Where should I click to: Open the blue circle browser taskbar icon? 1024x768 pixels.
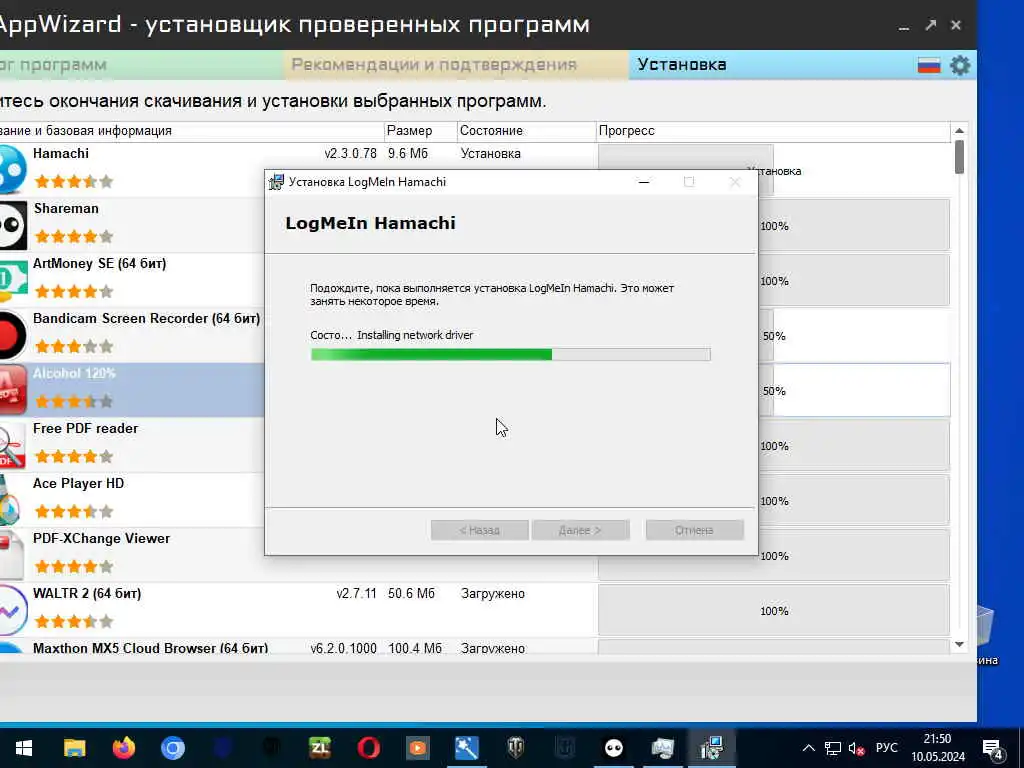point(172,748)
